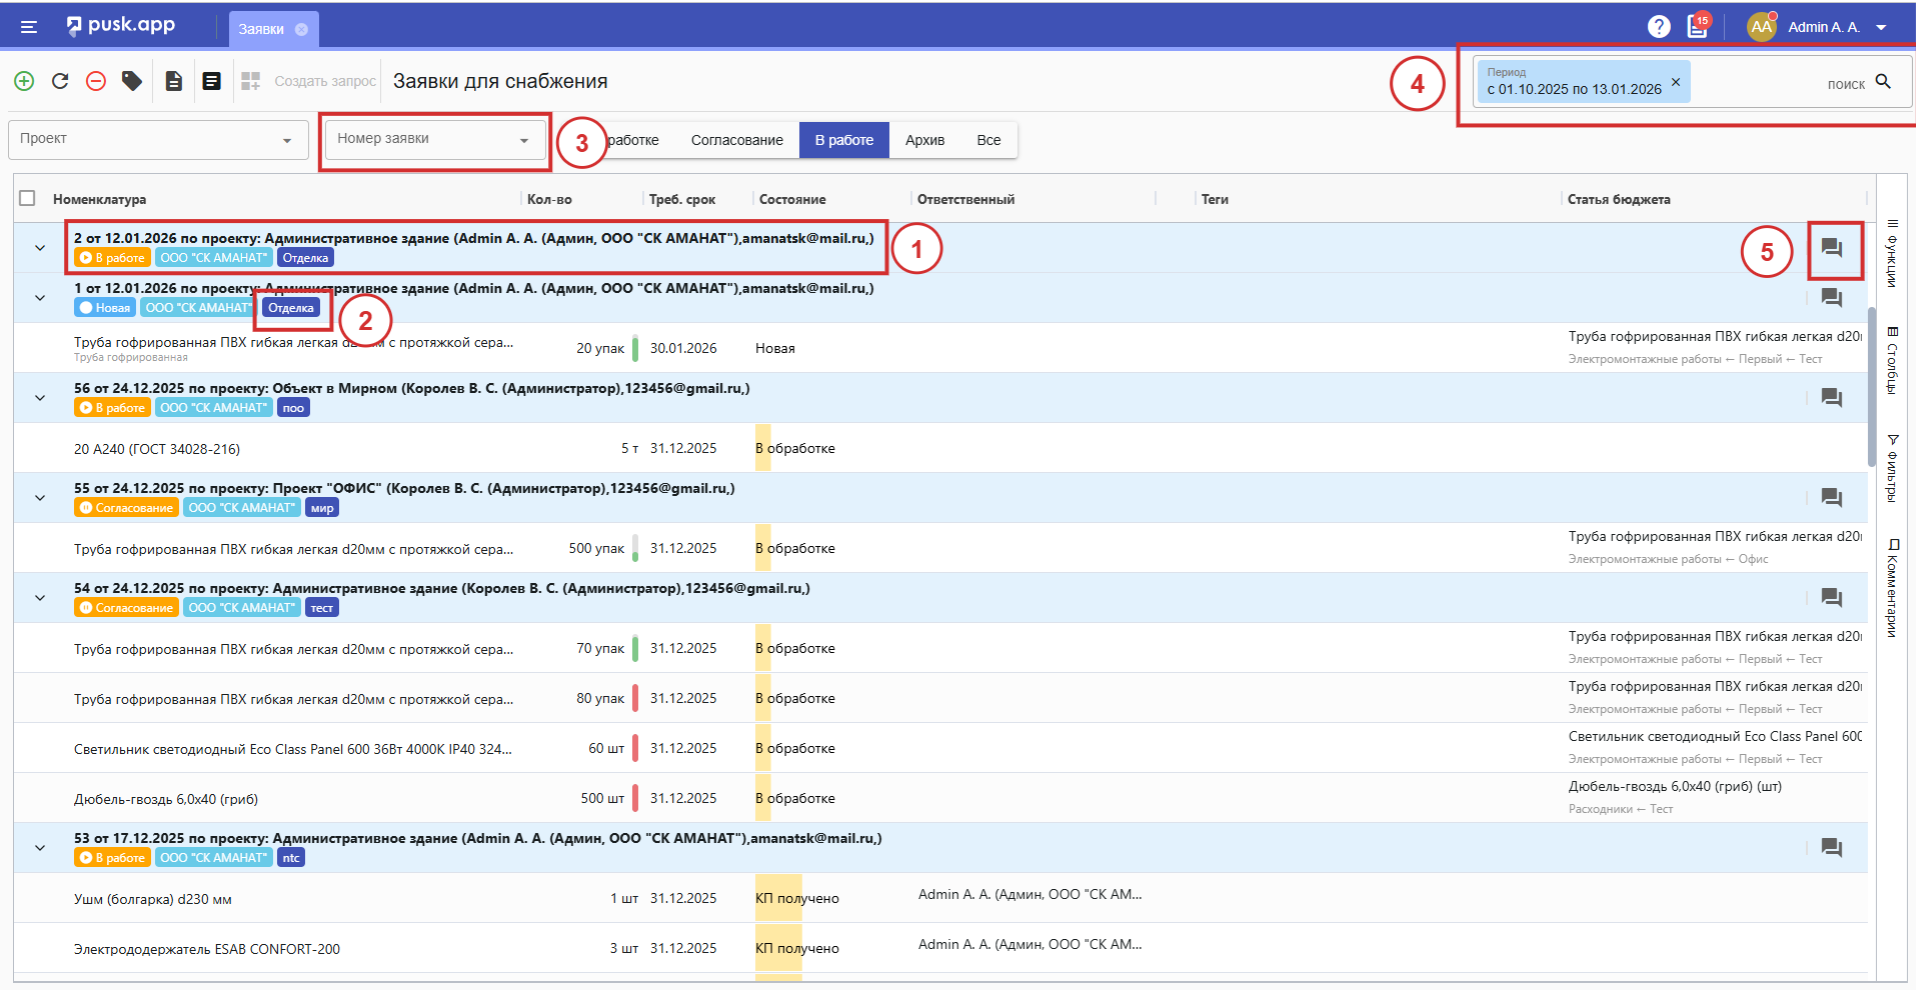Open the help question mark icon

tap(1659, 27)
